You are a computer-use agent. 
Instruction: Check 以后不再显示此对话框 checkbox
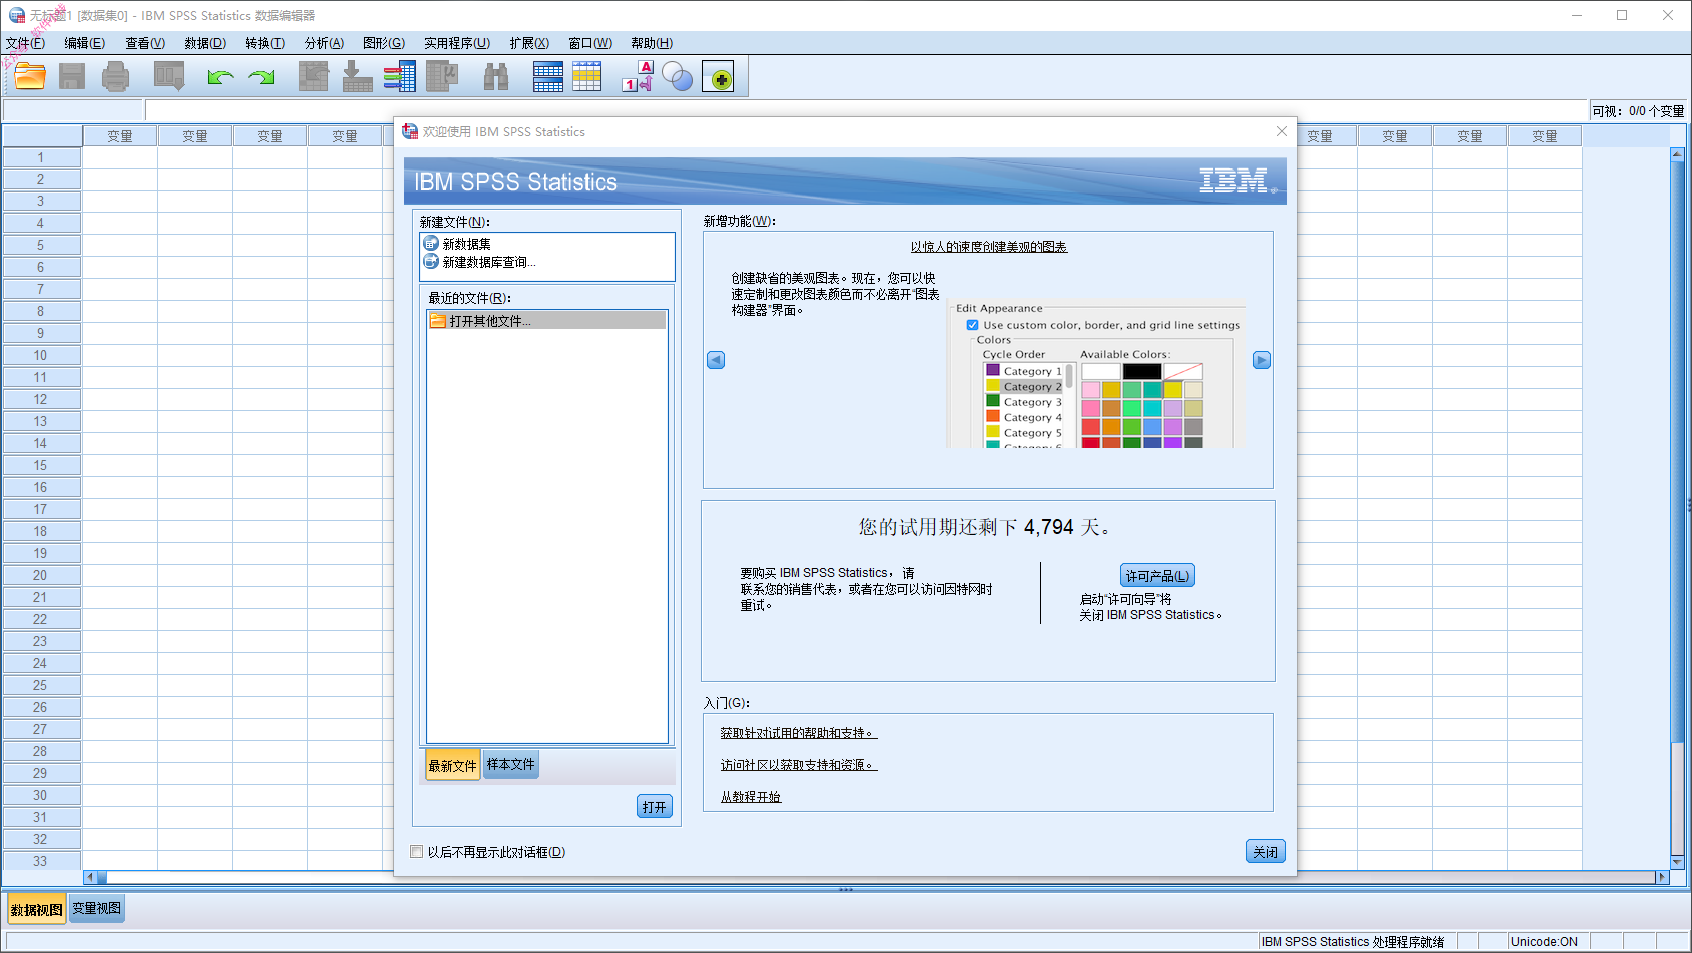[417, 852]
